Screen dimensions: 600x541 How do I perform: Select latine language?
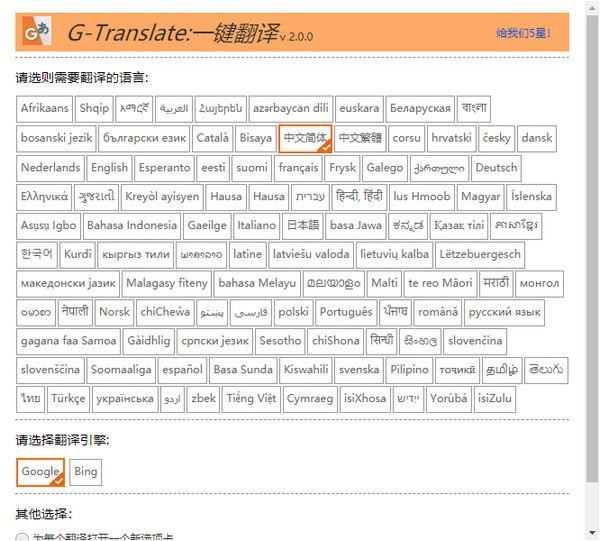point(247,255)
